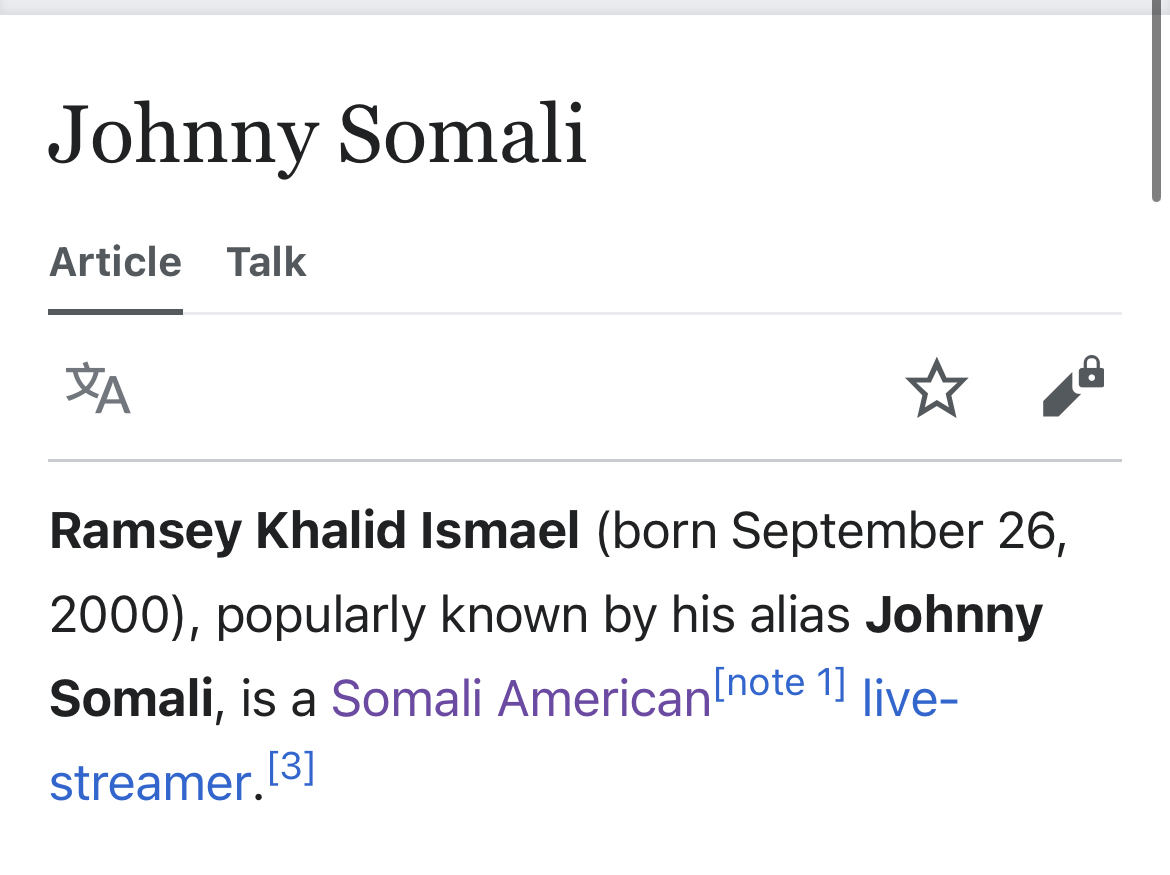Image resolution: width=1170 pixels, height=875 pixels.
Task: Open the live-streamer link
Action: tap(909, 698)
